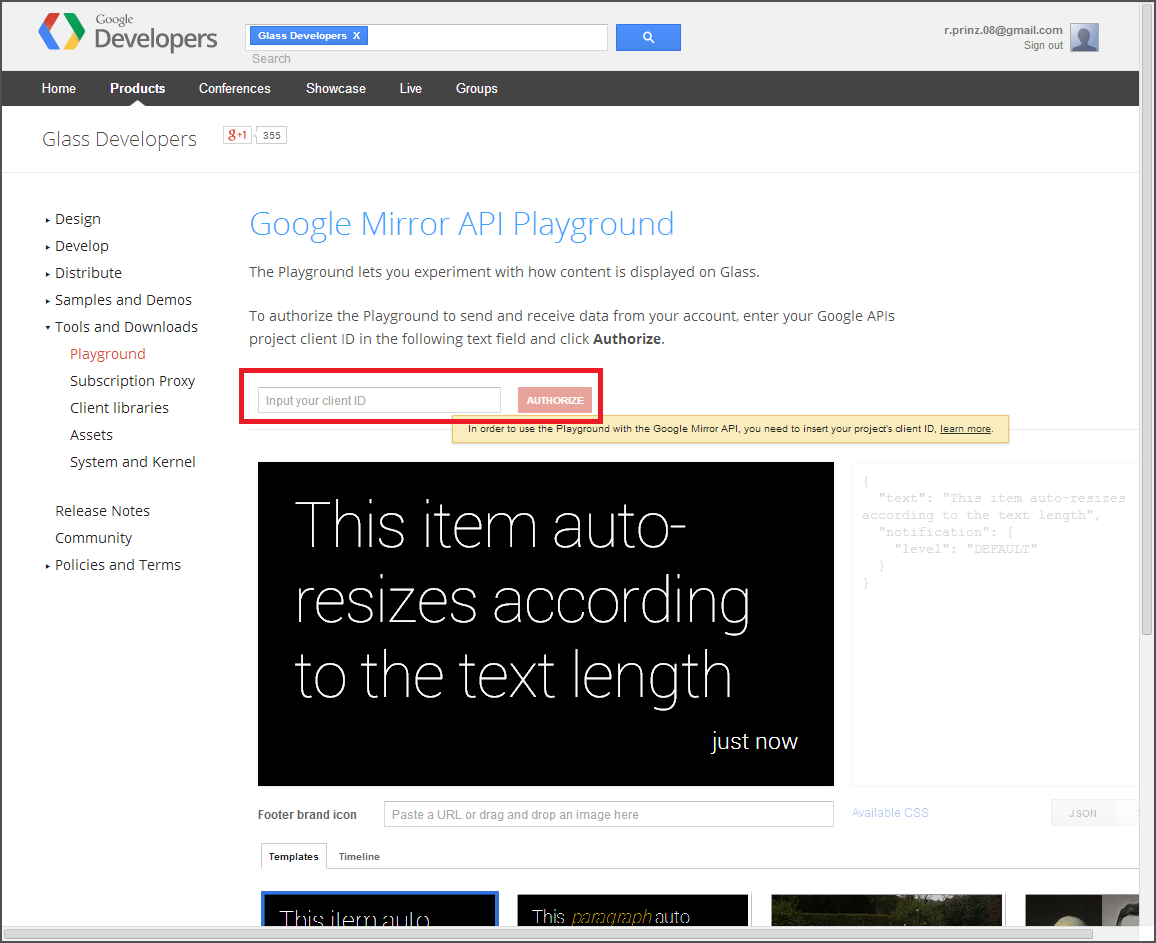Click the JSON code editor area
The height and width of the screenshot is (943, 1156).
(x=995, y=624)
